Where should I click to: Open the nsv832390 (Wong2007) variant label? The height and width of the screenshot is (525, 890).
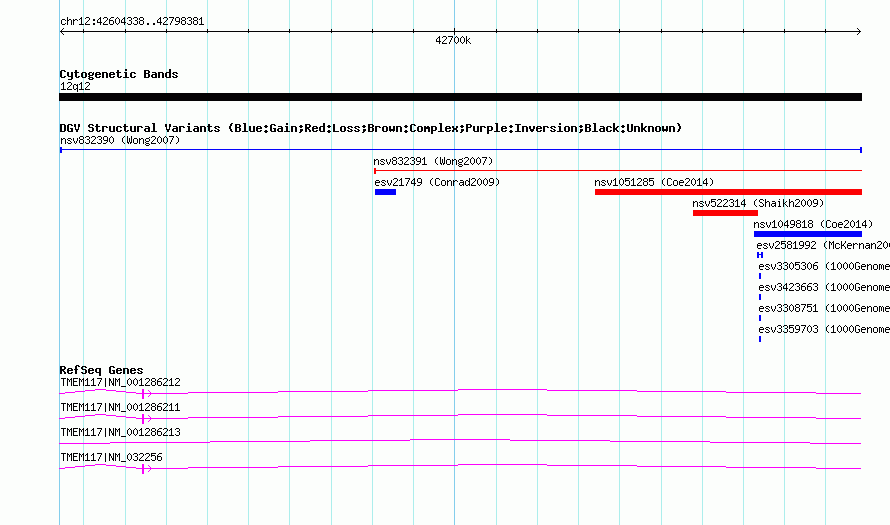(120, 140)
